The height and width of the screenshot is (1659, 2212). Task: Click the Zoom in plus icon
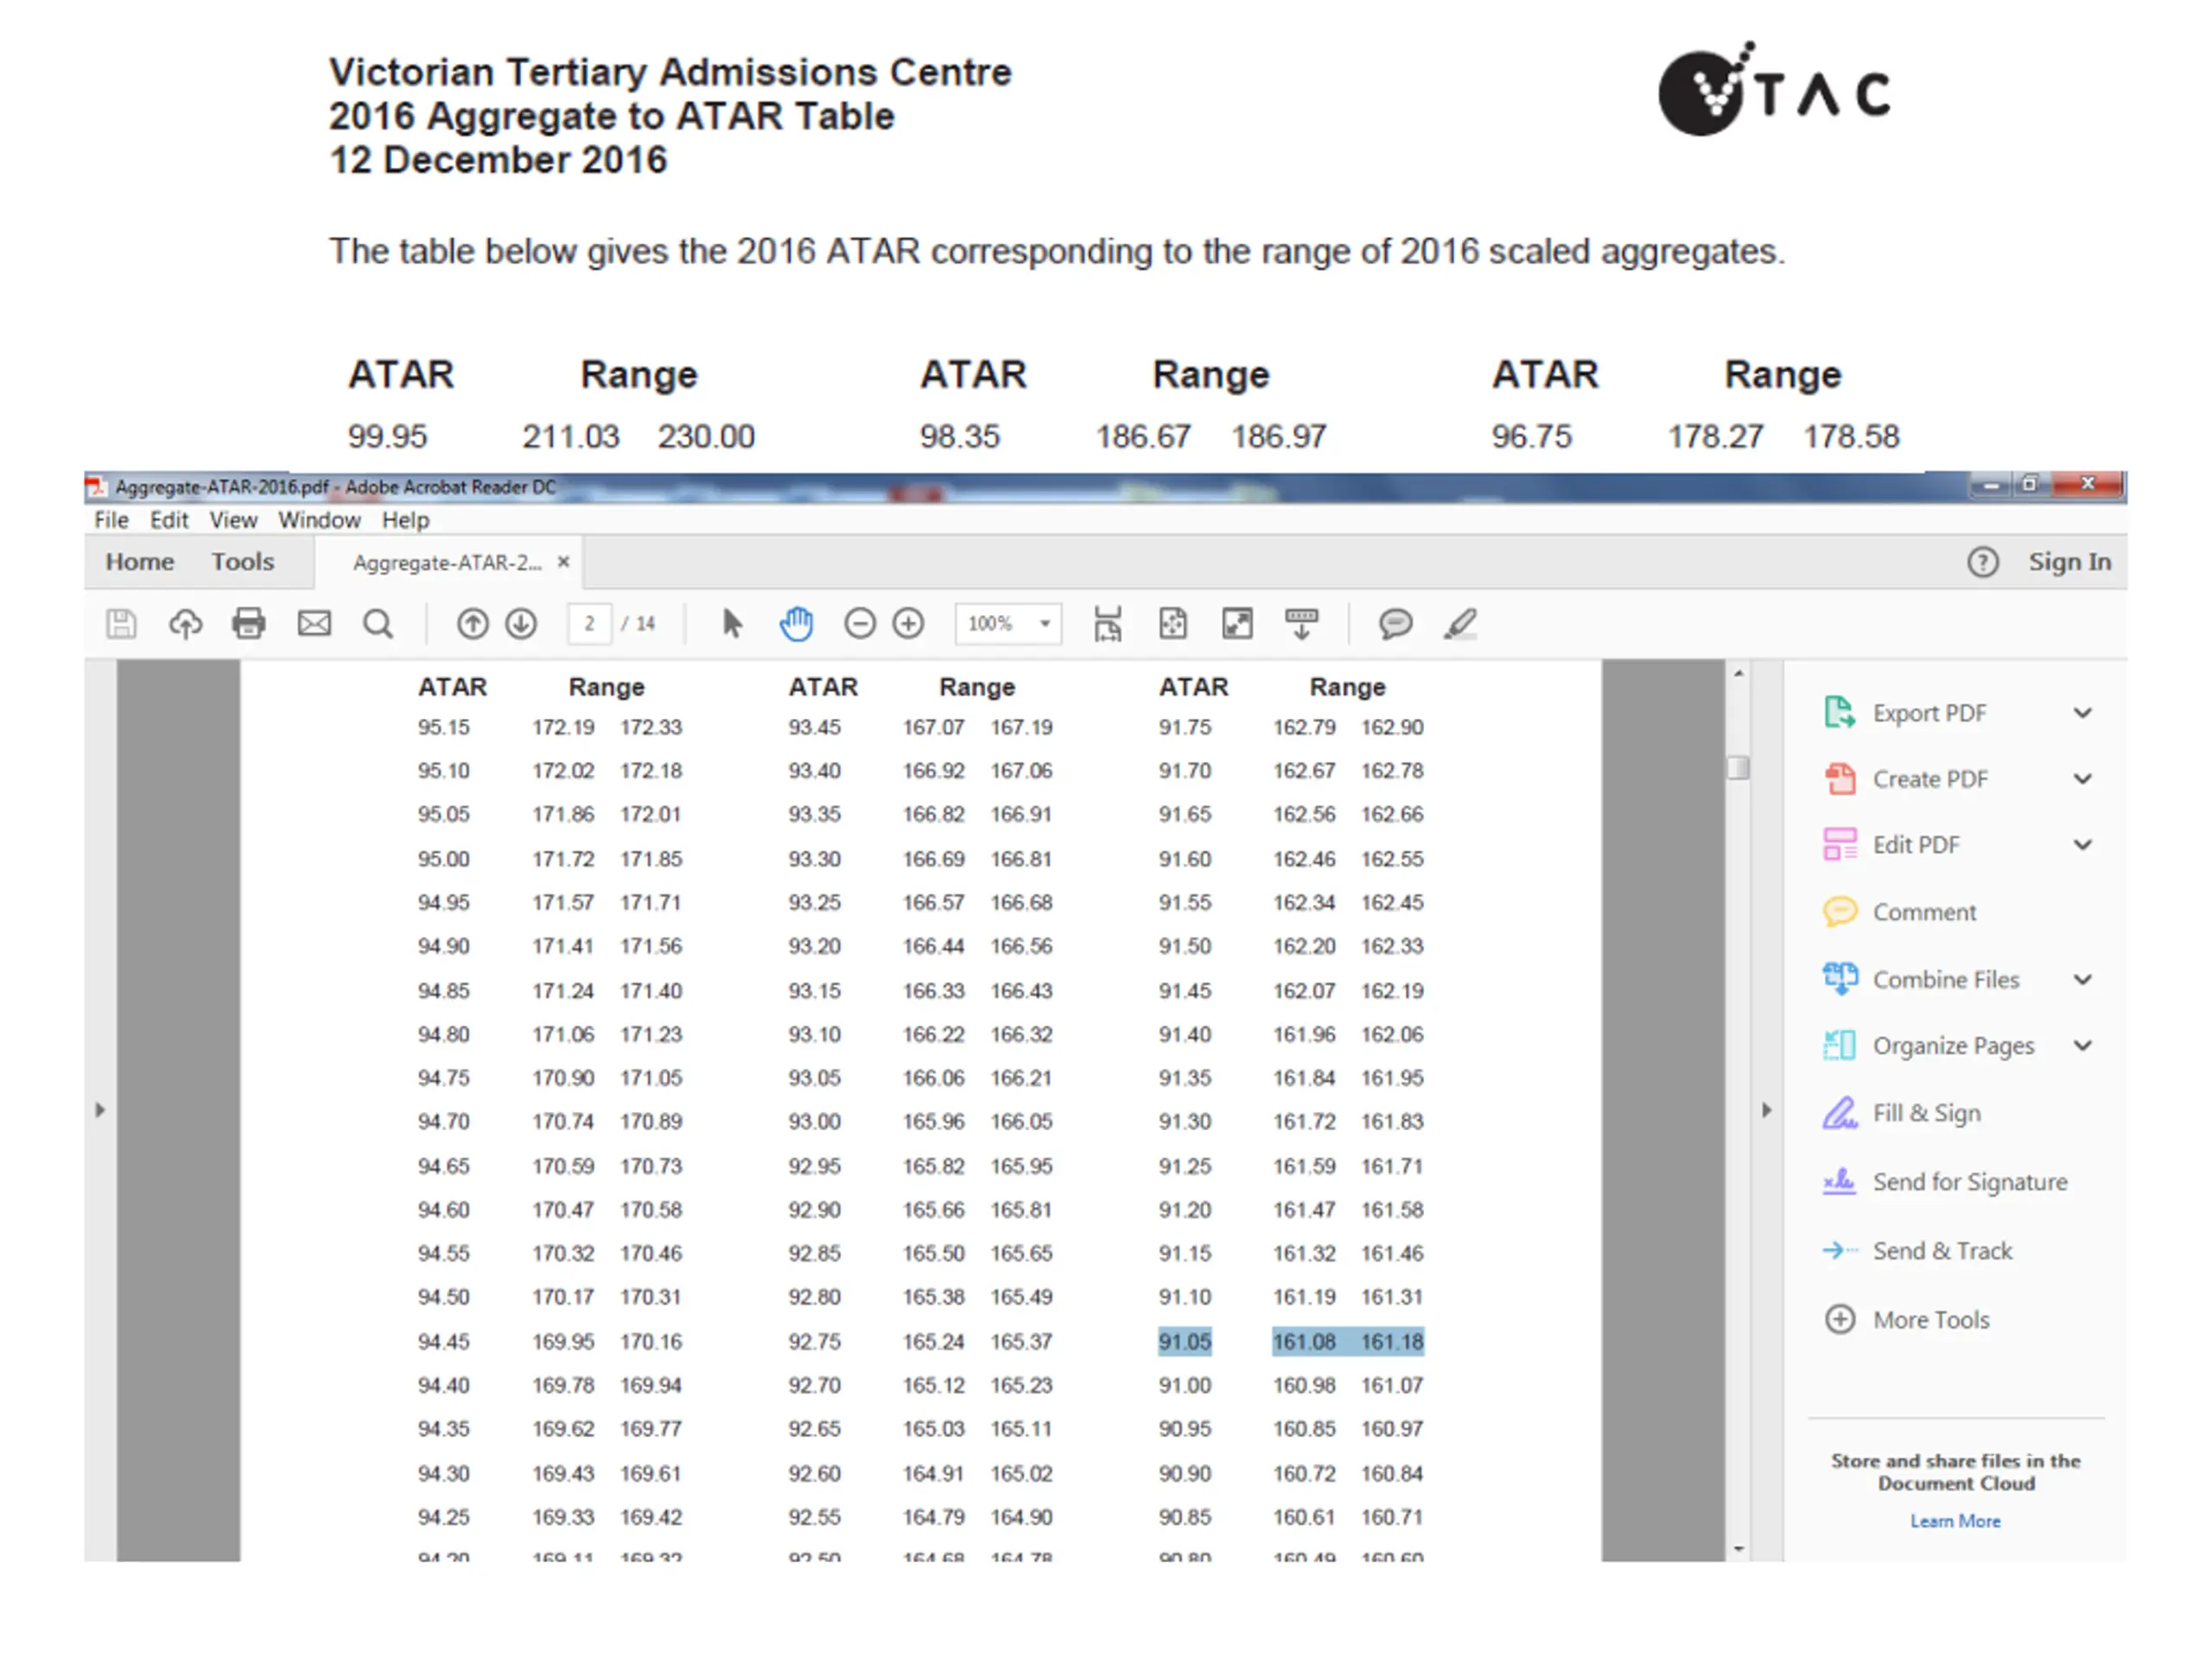908,624
